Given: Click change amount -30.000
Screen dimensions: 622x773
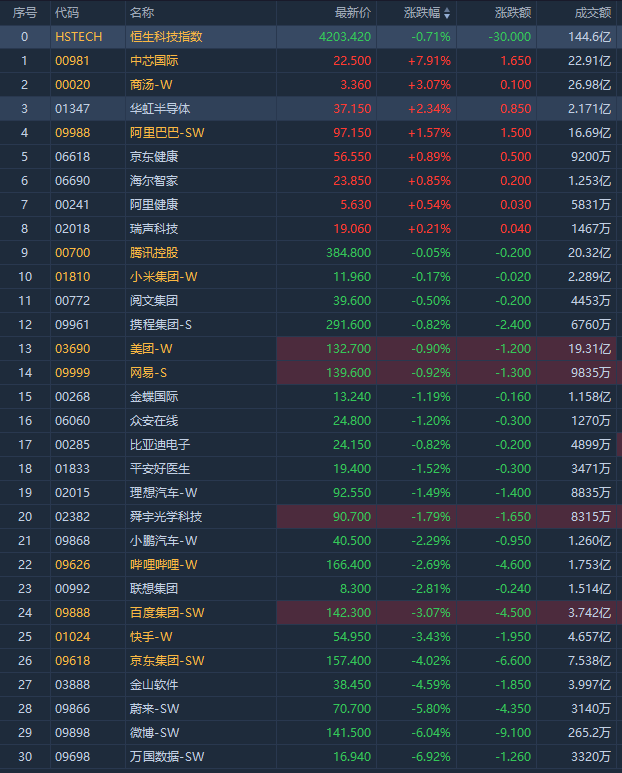Looking at the screenshot, I should tap(510, 36).
